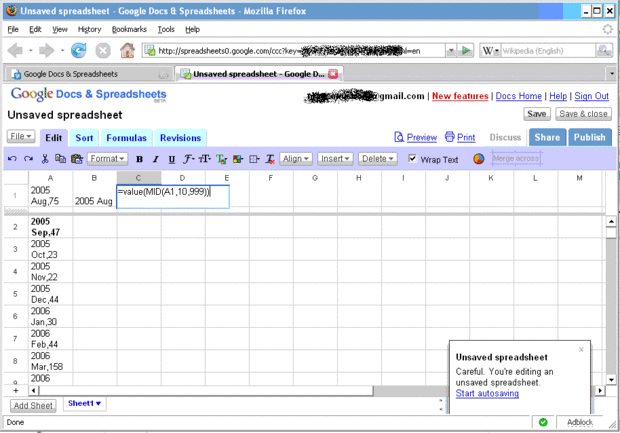Open the cell borders menu
This screenshot has height=433, width=620.
pyautogui.click(x=254, y=159)
